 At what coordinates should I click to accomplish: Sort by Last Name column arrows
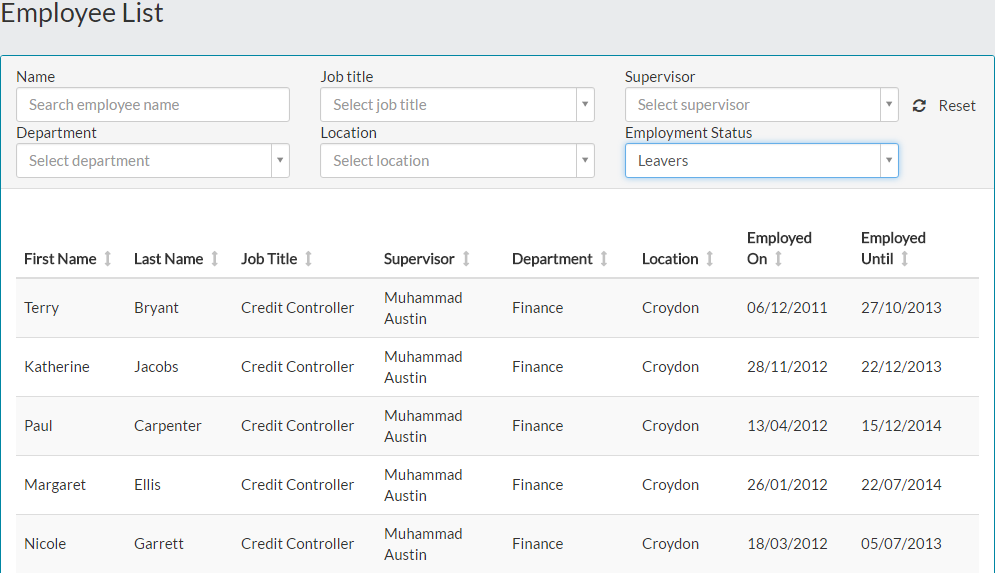pyautogui.click(x=214, y=258)
